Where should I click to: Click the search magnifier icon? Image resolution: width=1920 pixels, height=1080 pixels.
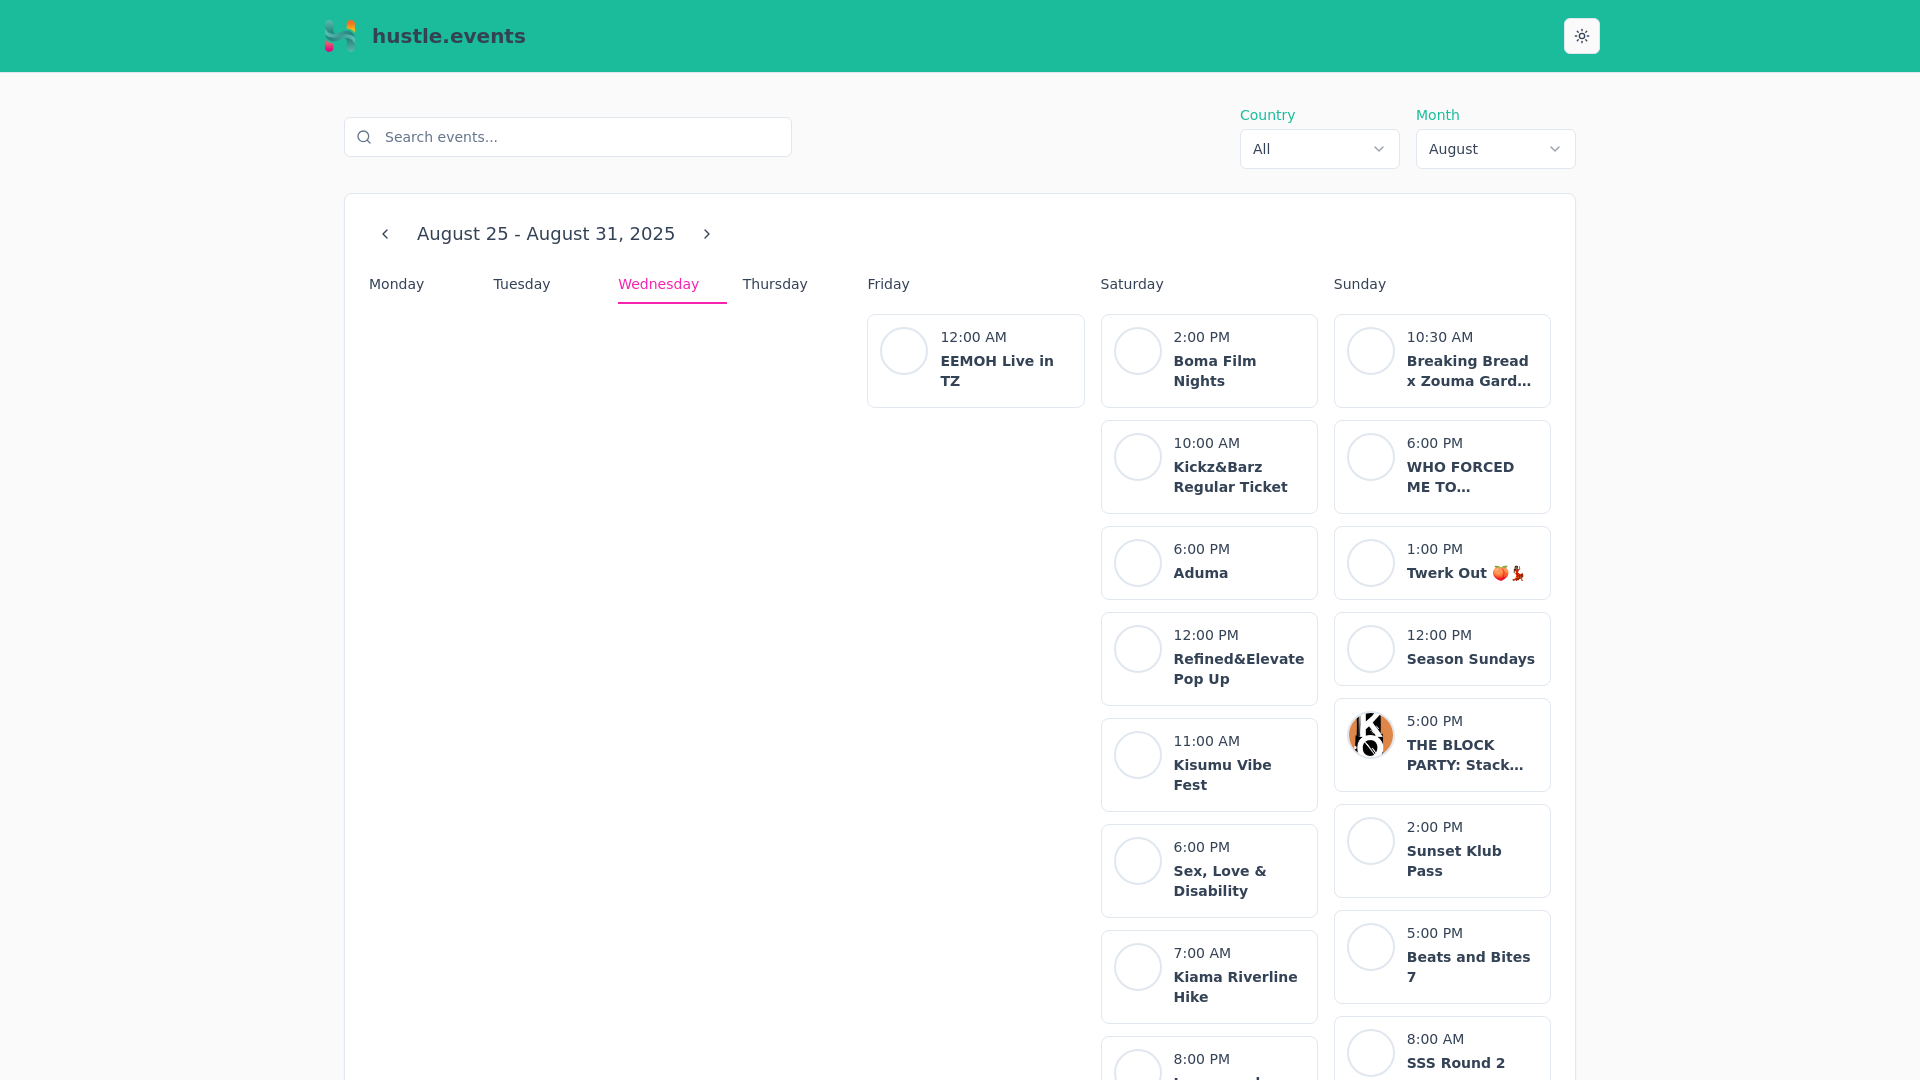click(364, 137)
